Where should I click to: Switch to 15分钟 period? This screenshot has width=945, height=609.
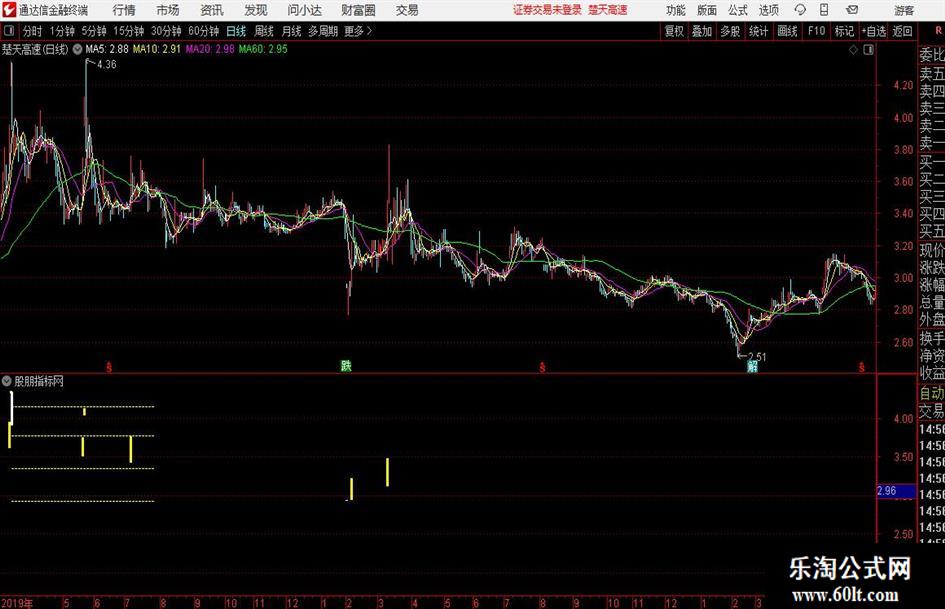pyautogui.click(x=129, y=31)
